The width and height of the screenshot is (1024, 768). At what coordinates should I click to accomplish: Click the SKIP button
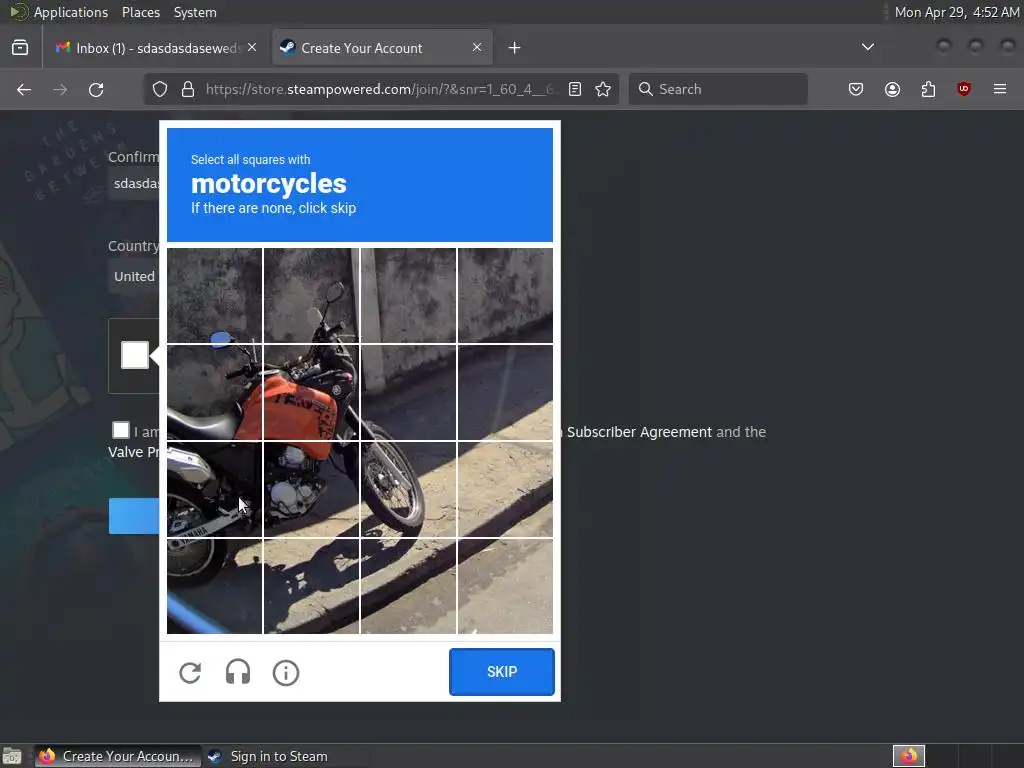coord(502,672)
